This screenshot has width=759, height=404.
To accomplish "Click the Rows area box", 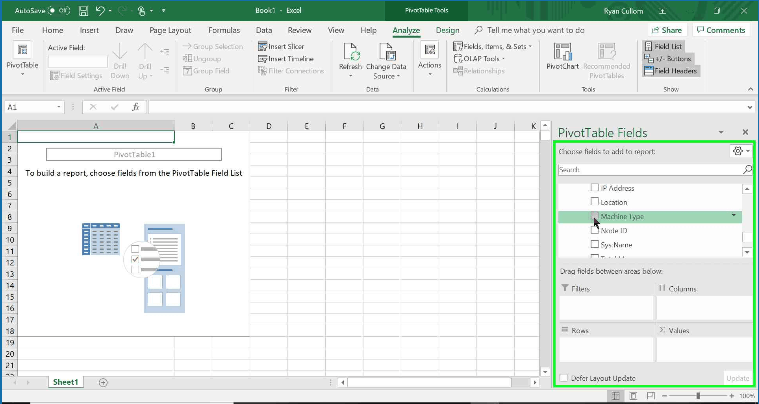I will pyautogui.click(x=607, y=350).
